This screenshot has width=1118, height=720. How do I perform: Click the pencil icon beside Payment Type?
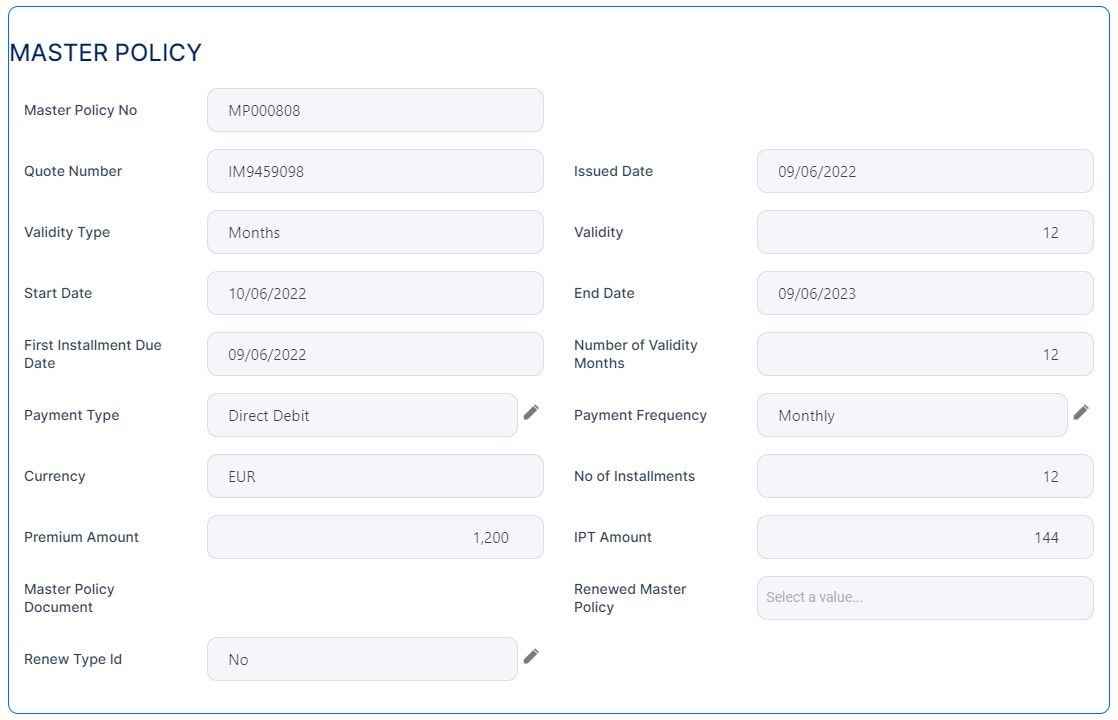point(531,412)
